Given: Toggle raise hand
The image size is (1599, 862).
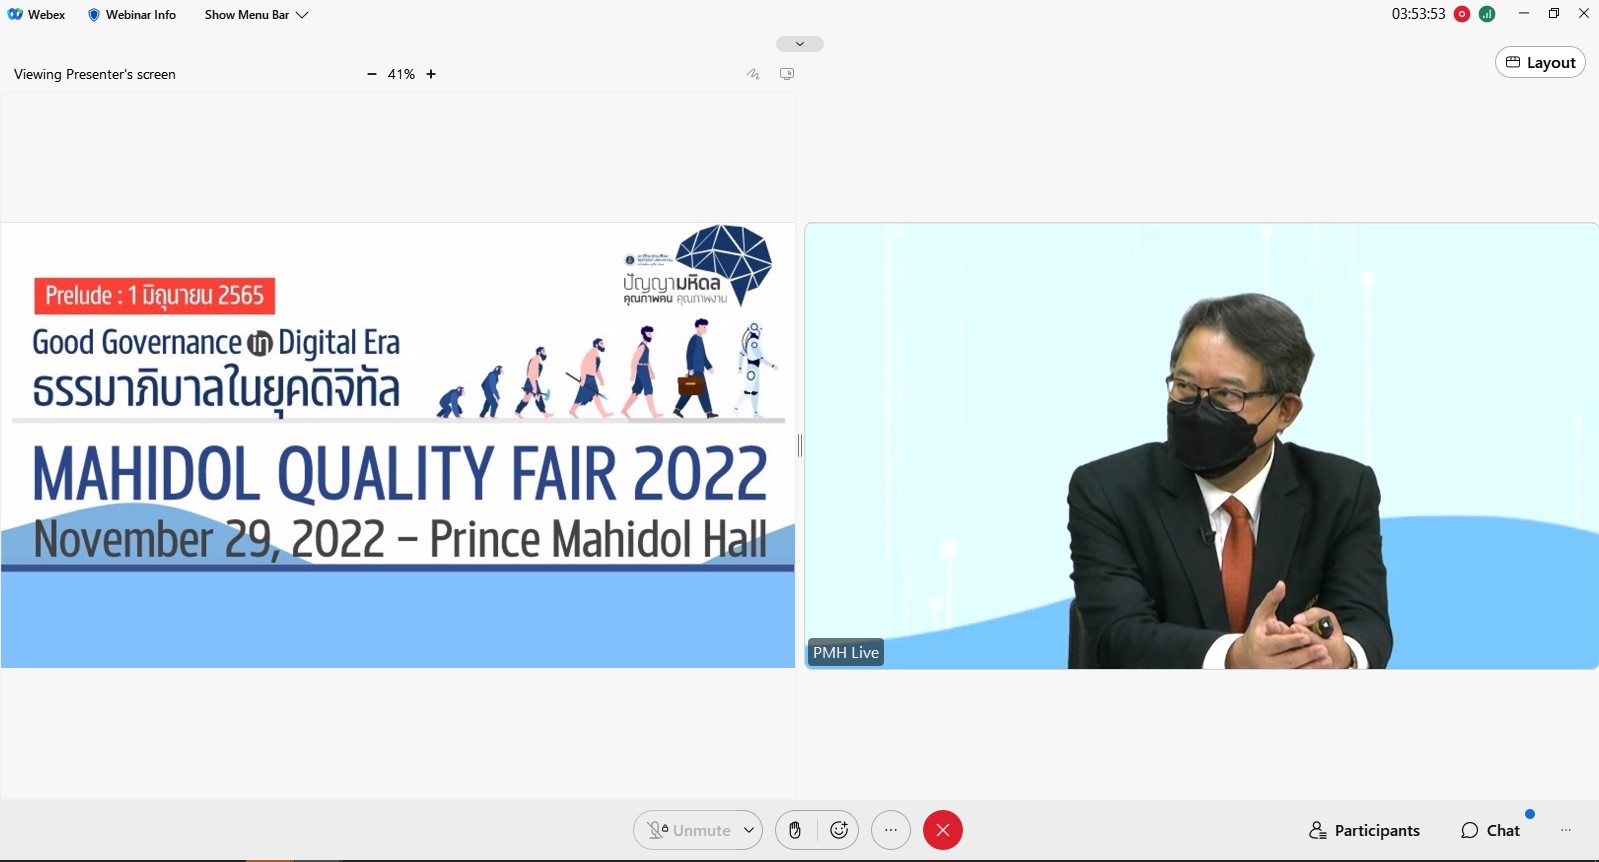Looking at the screenshot, I should tap(795, 830).
